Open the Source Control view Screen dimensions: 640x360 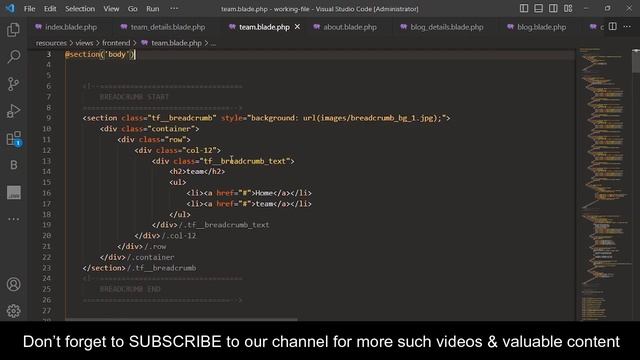13,84
